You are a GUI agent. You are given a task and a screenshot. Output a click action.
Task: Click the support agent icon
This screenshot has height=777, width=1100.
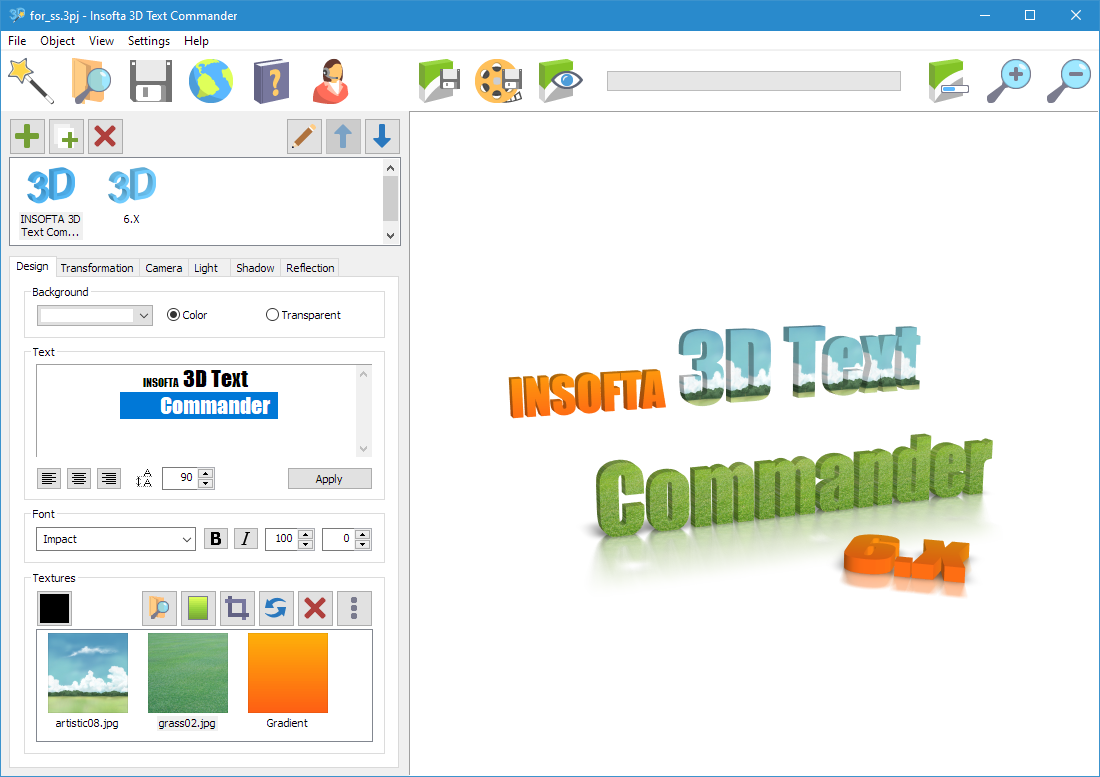pyautogui.click(x=331, y=81)
